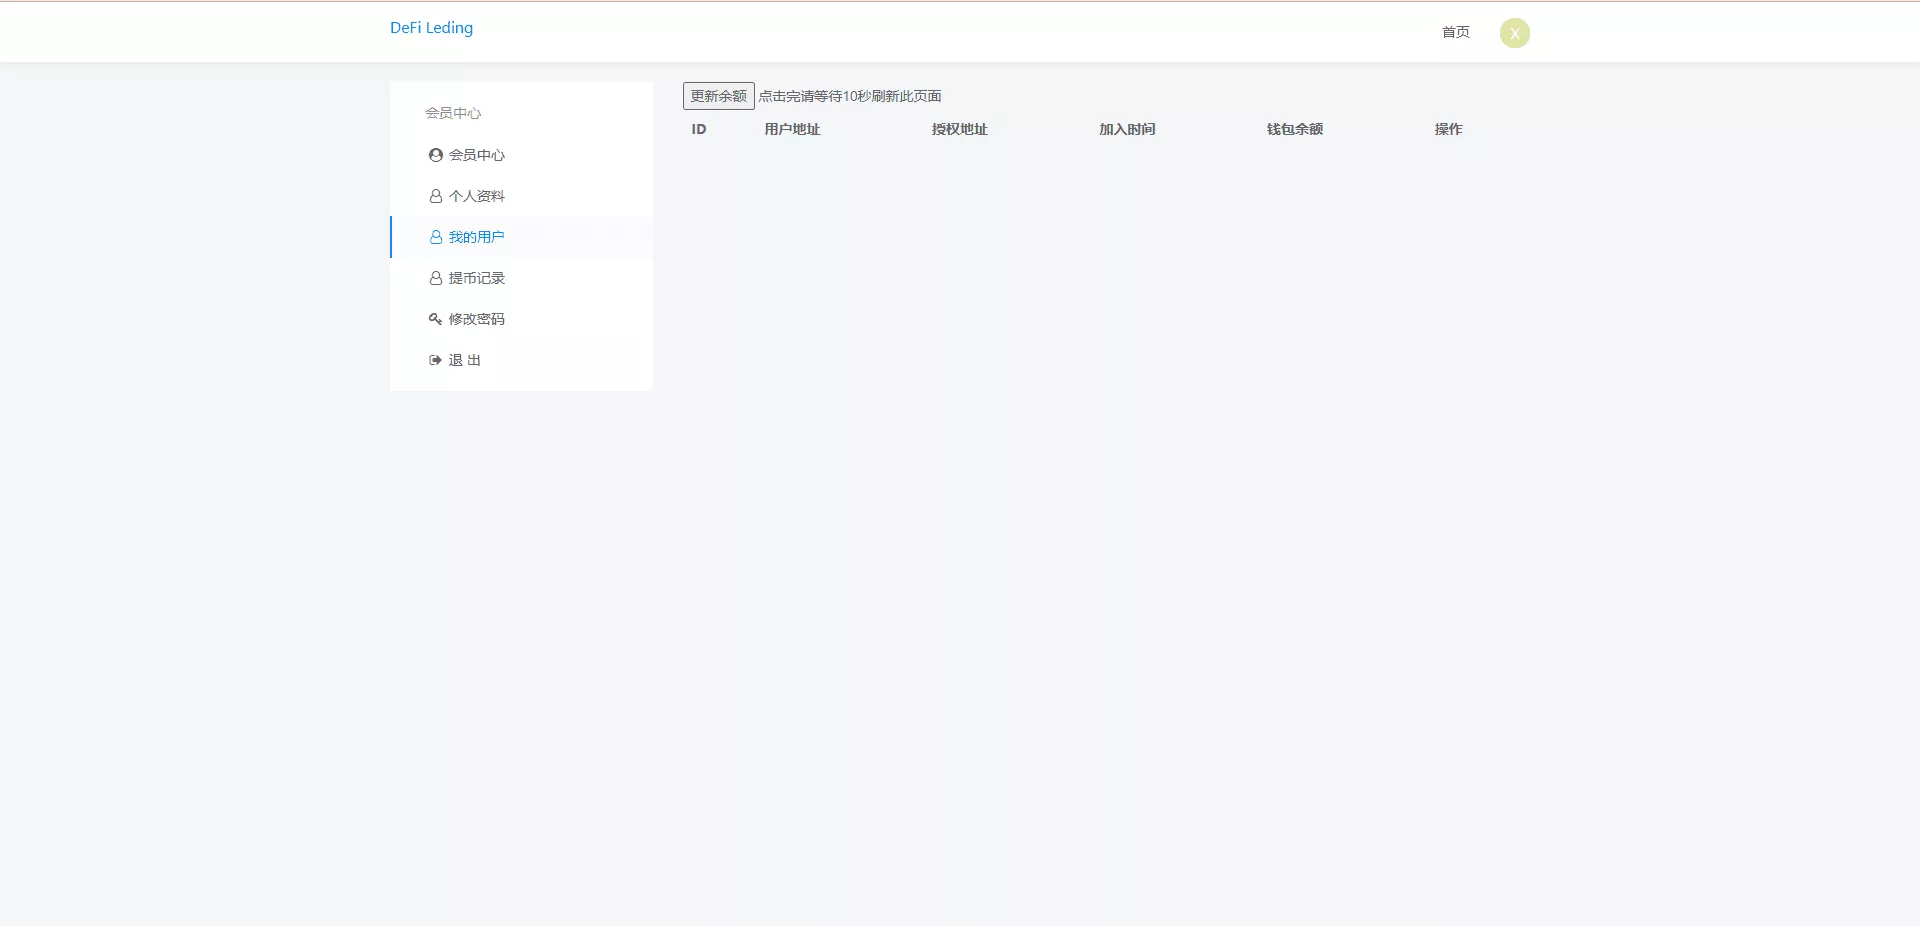Click the 修改密码 menu entry

[476, 319]
